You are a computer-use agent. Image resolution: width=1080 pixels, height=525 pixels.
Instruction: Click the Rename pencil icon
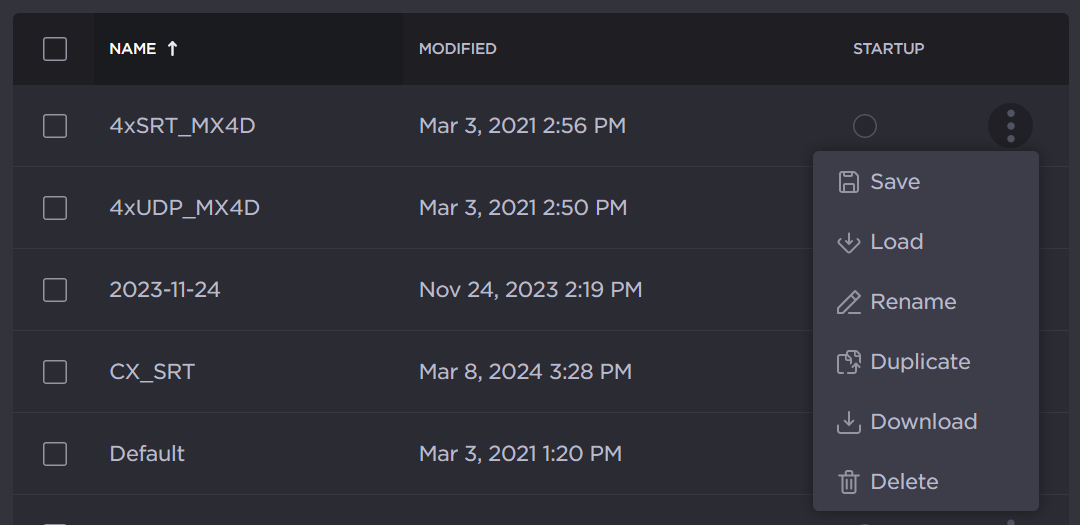pos(849,303)
